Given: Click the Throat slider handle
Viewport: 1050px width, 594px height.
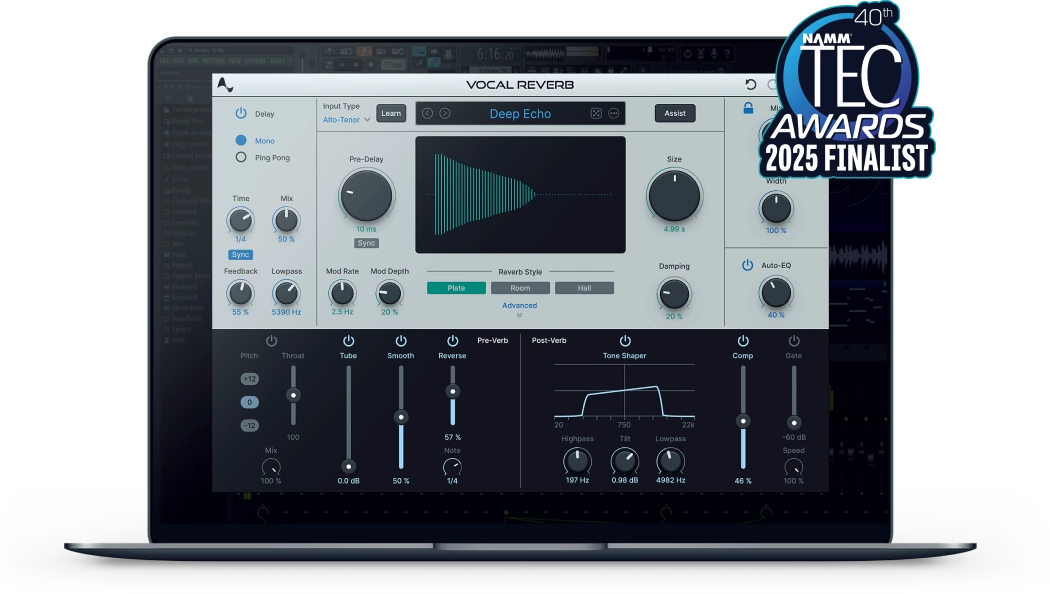Looking at the screenshot, I should coord(293,395).
